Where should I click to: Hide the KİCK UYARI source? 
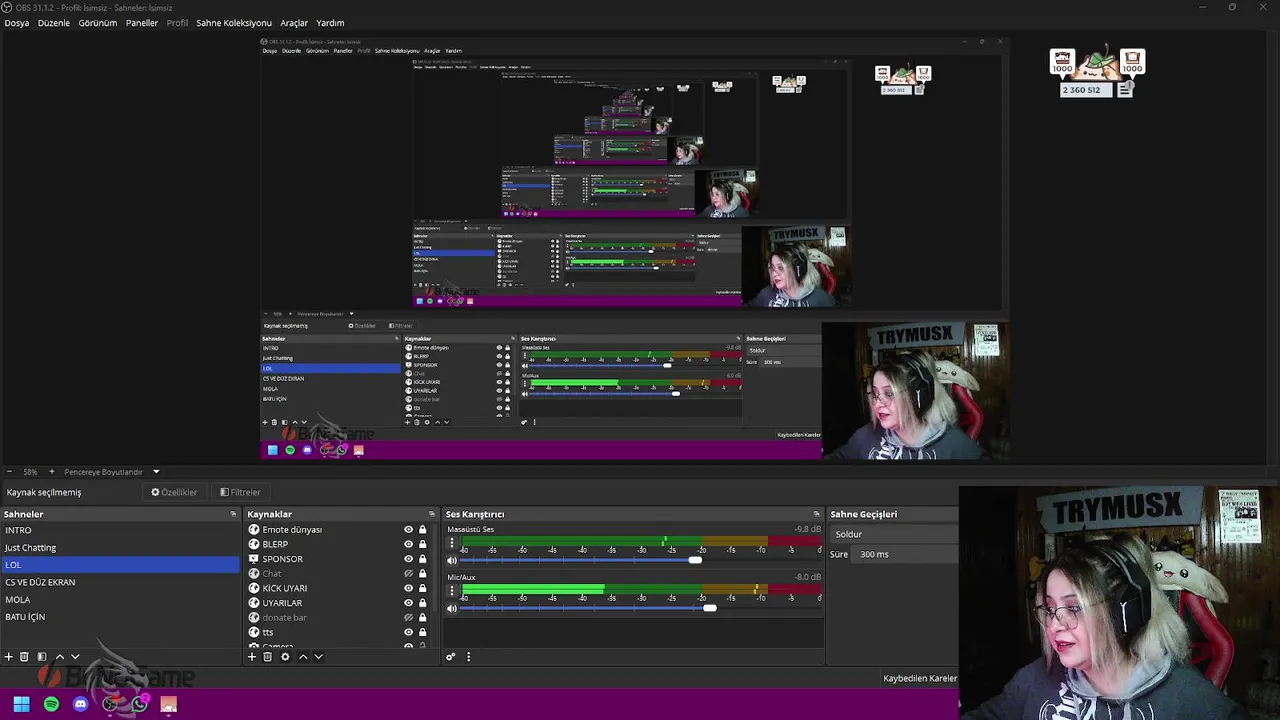point(408,588)
